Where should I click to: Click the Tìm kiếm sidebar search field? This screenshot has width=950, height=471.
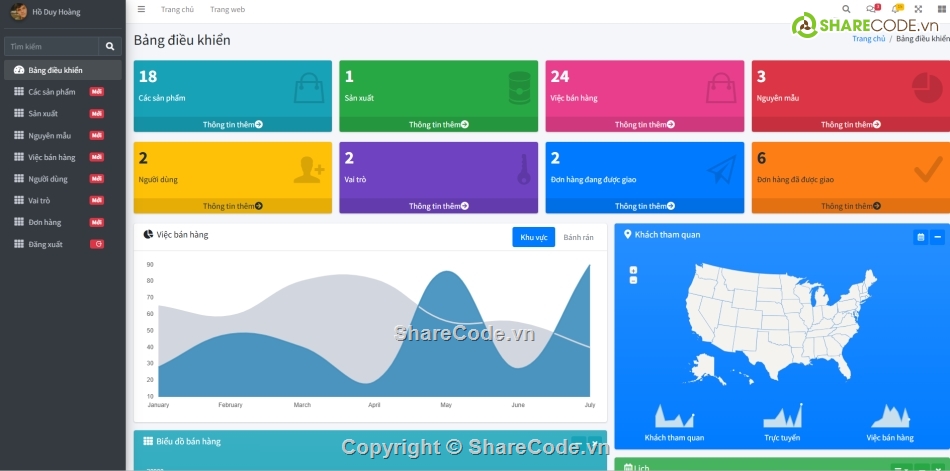tap(52, 46)
